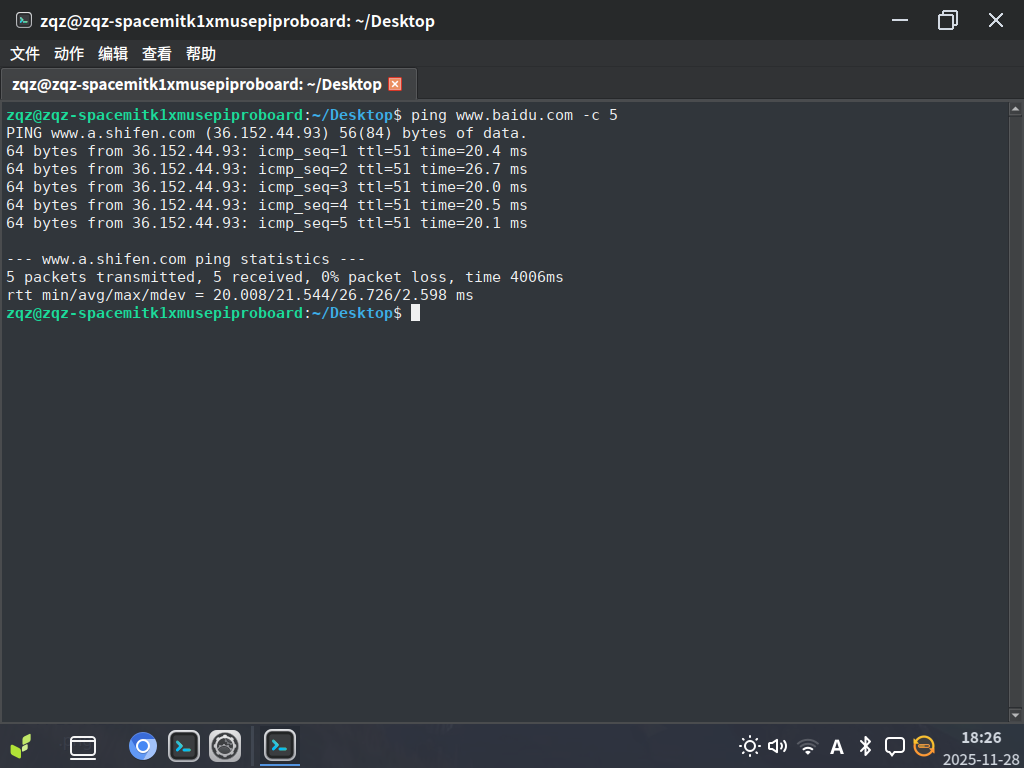Switch to the running terminal taskbar entry
The width and height of the screenshot is (1024, 768).
pyautogui.click(x=280, y=745)
